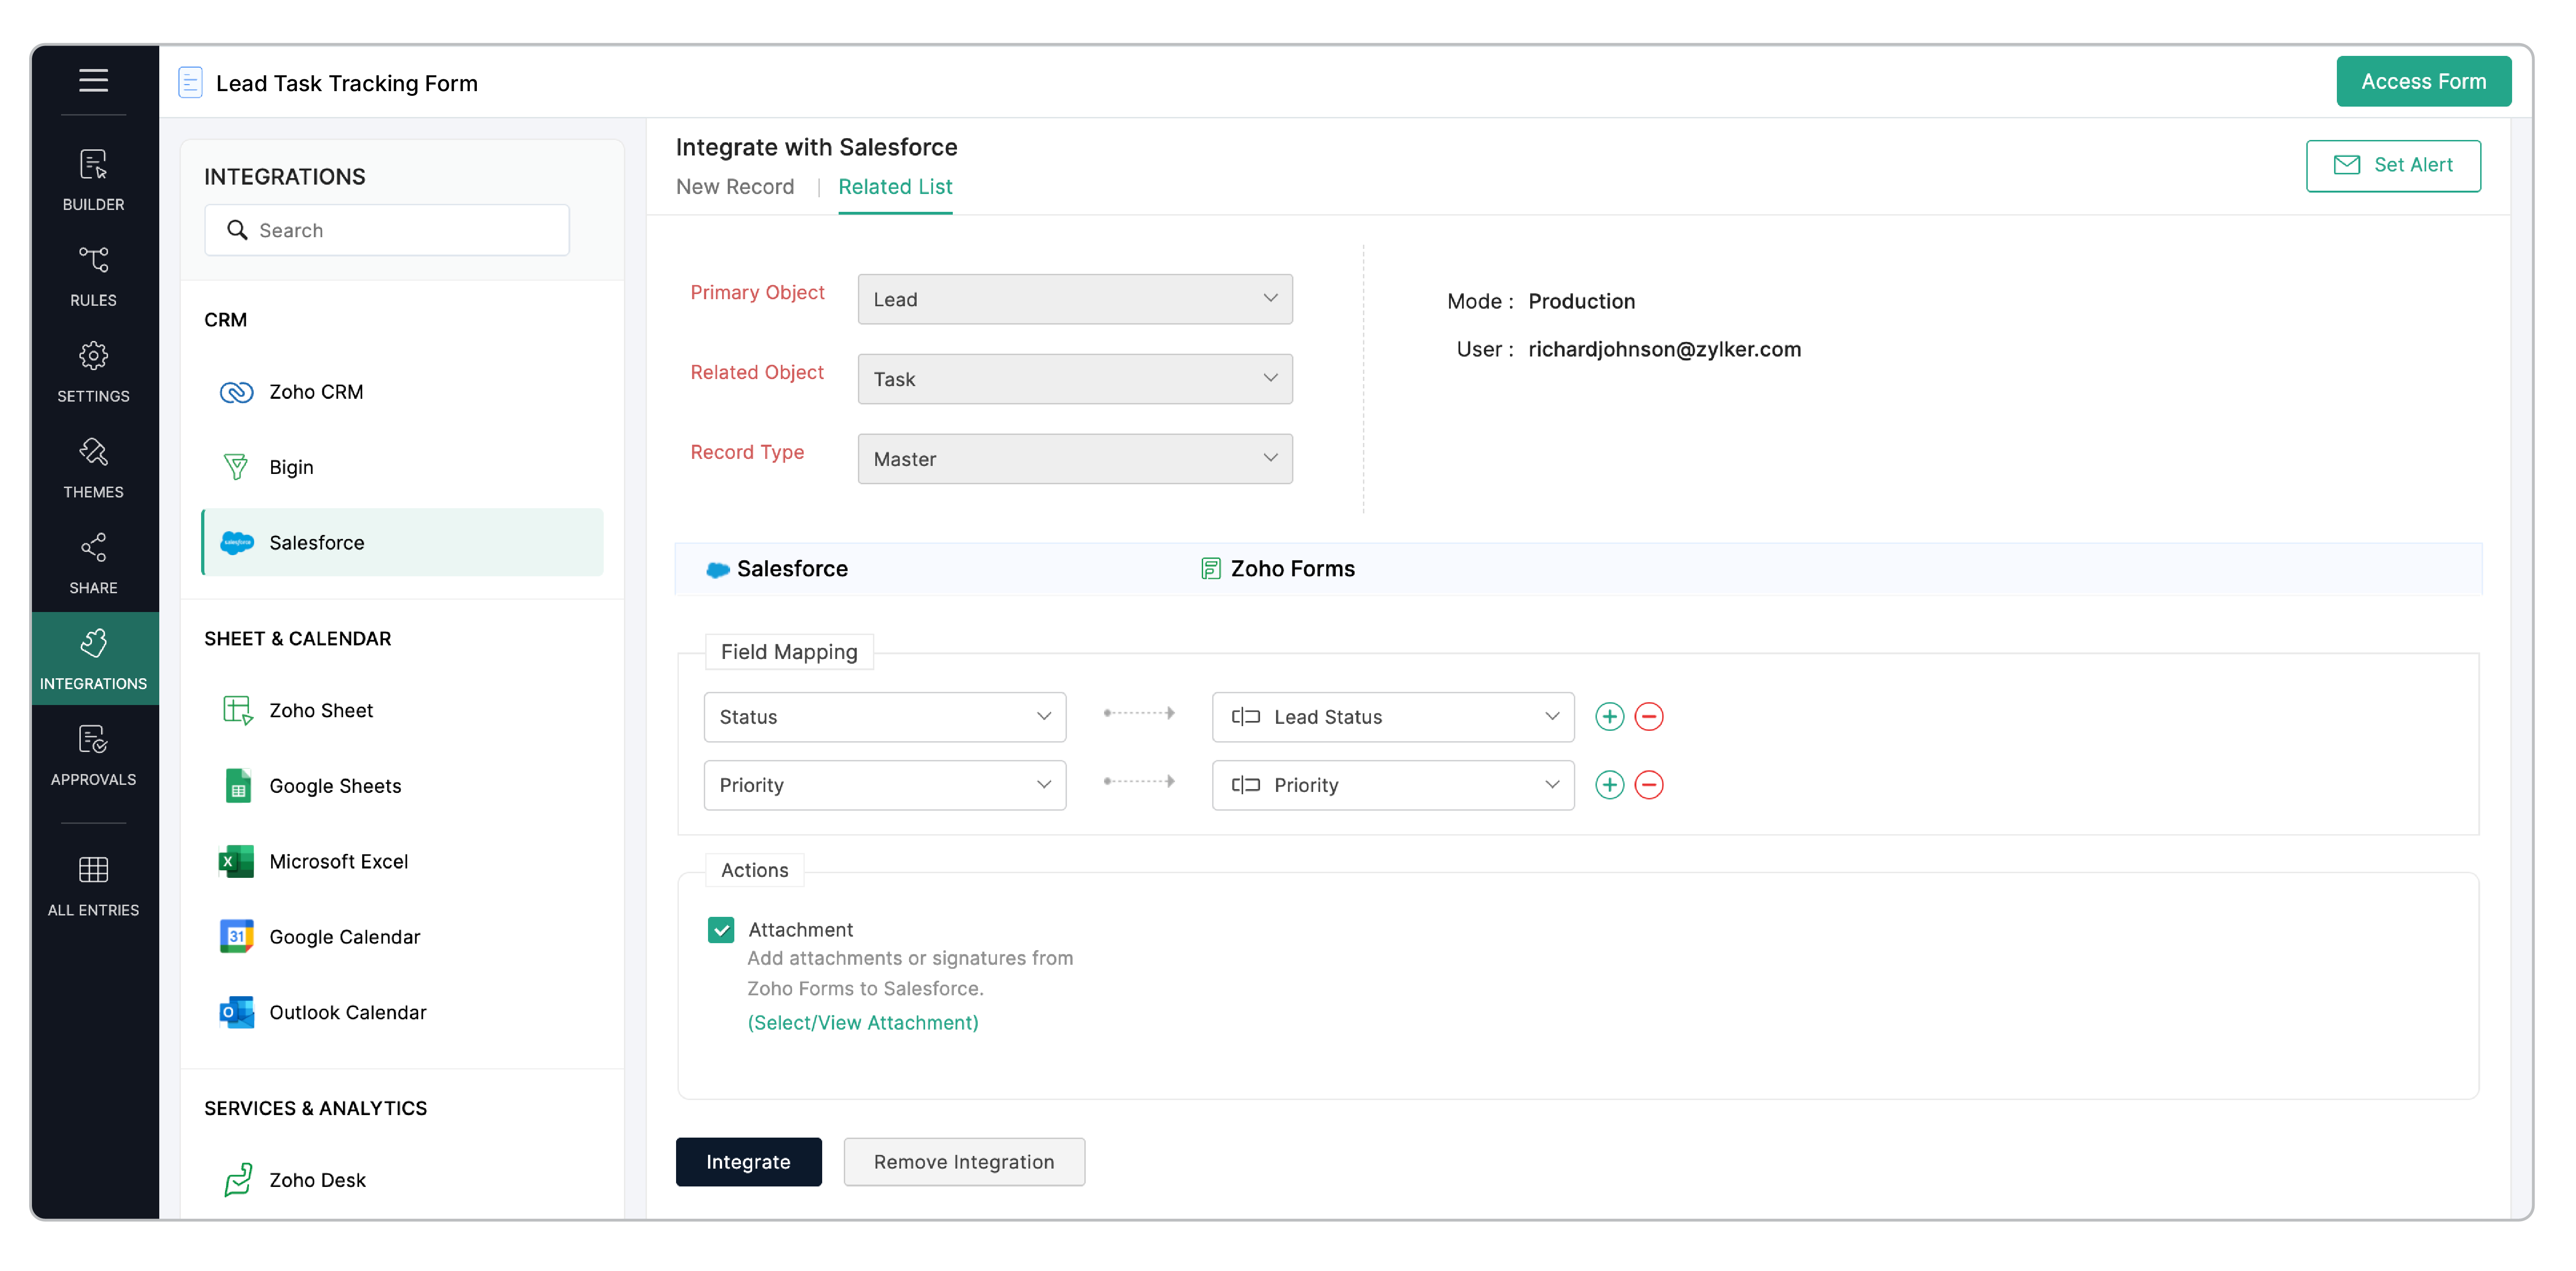Select the Related List tab
This screenshot has height=1271, width=2576.
pos(894,187)
